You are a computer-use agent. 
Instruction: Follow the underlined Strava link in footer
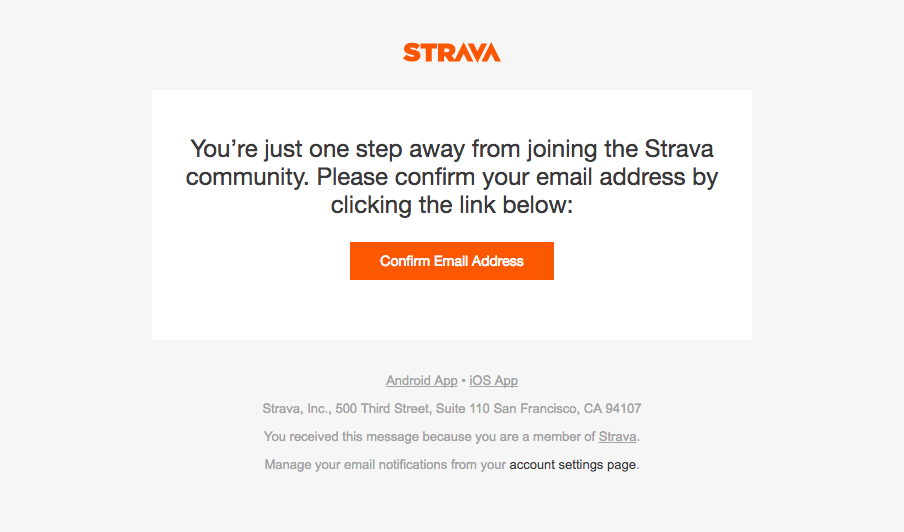tap(617, 437)
